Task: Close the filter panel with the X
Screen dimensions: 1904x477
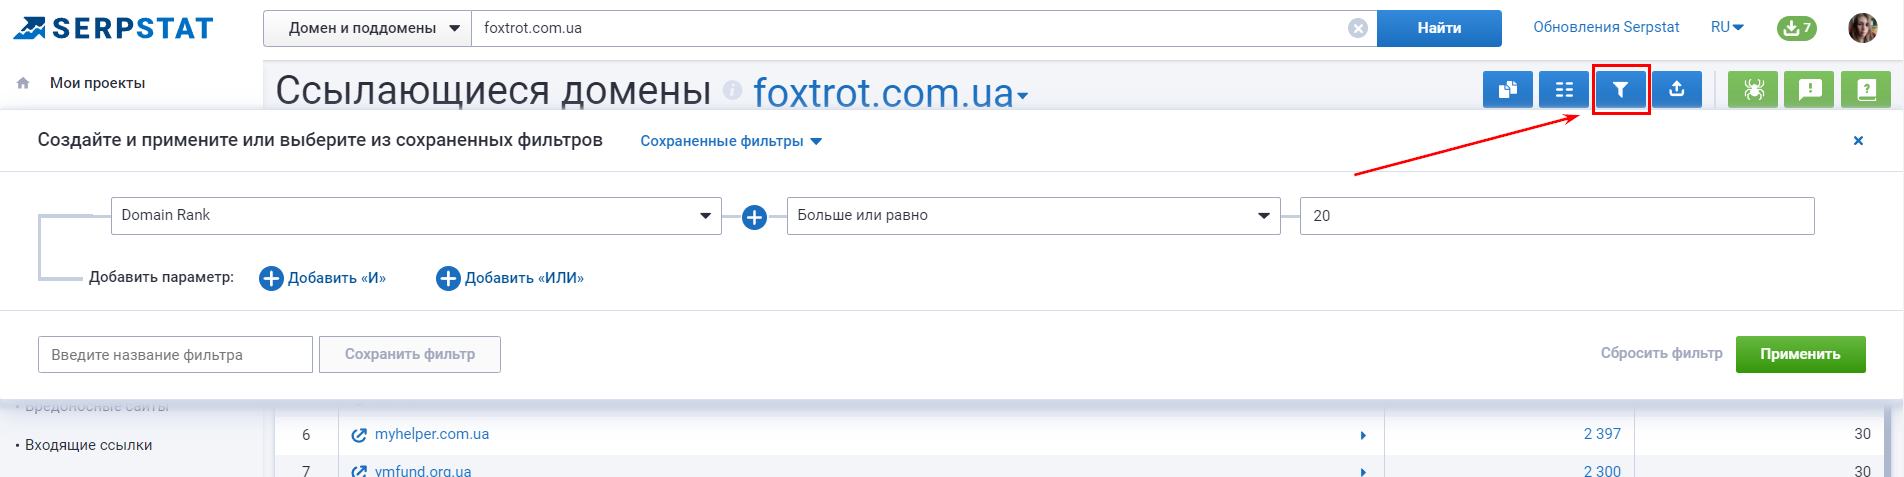Action: point(1858,141)
